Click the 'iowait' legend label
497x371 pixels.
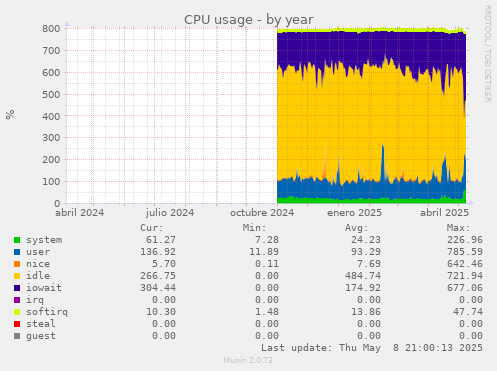pos(44,288)
